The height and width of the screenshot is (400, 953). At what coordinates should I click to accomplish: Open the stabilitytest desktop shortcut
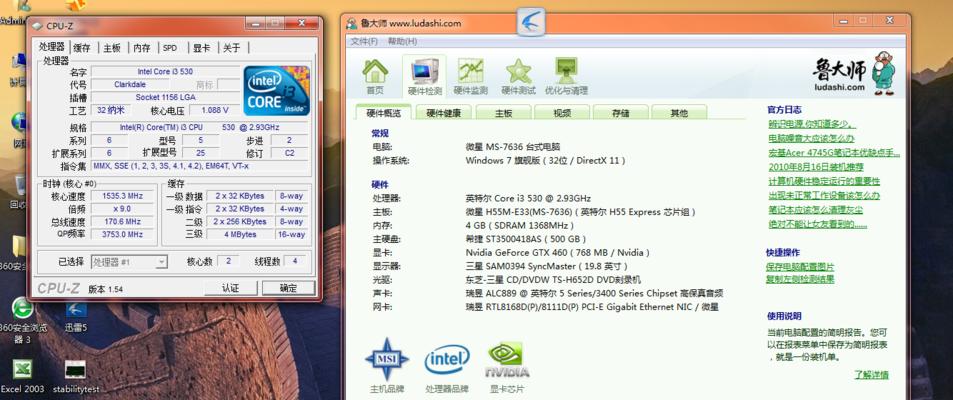click(x=76, y=377)
